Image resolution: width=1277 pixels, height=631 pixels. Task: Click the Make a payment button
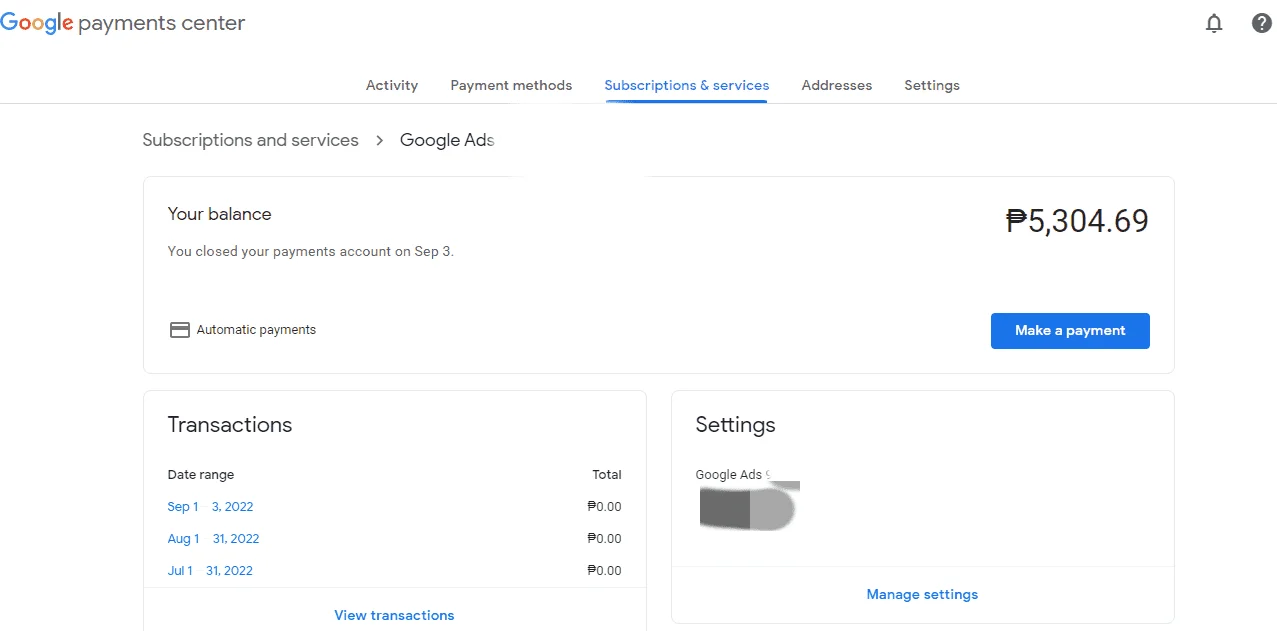[x=1070, y=331]
